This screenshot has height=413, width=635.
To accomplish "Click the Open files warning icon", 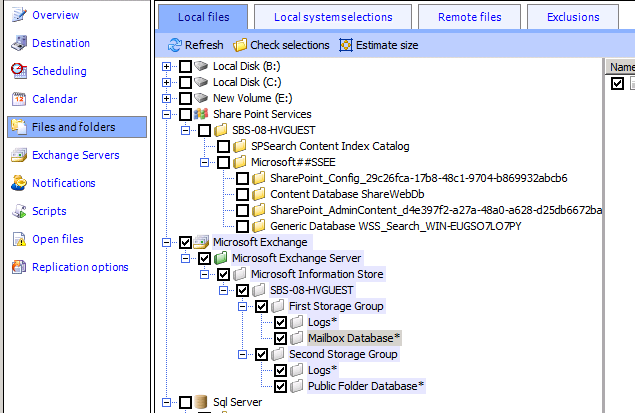I will 19,239.
